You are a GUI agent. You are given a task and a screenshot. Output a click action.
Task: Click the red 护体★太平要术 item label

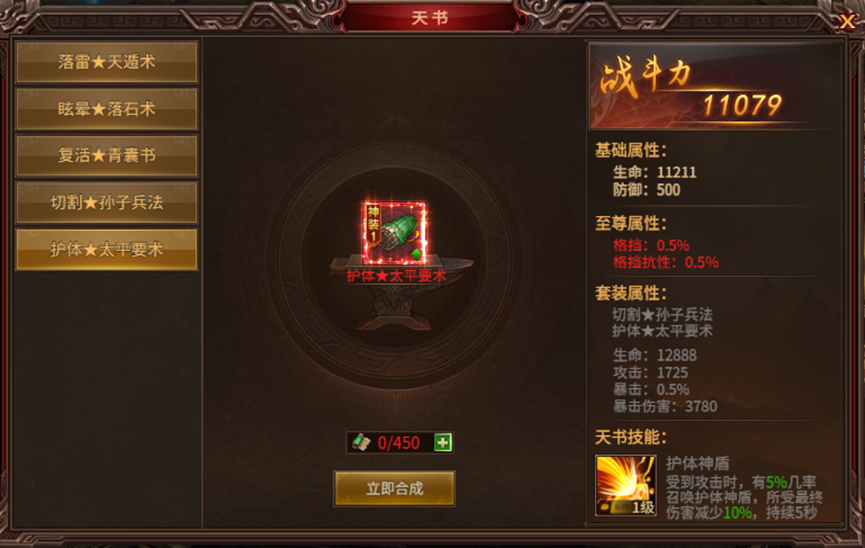point(396,275)
